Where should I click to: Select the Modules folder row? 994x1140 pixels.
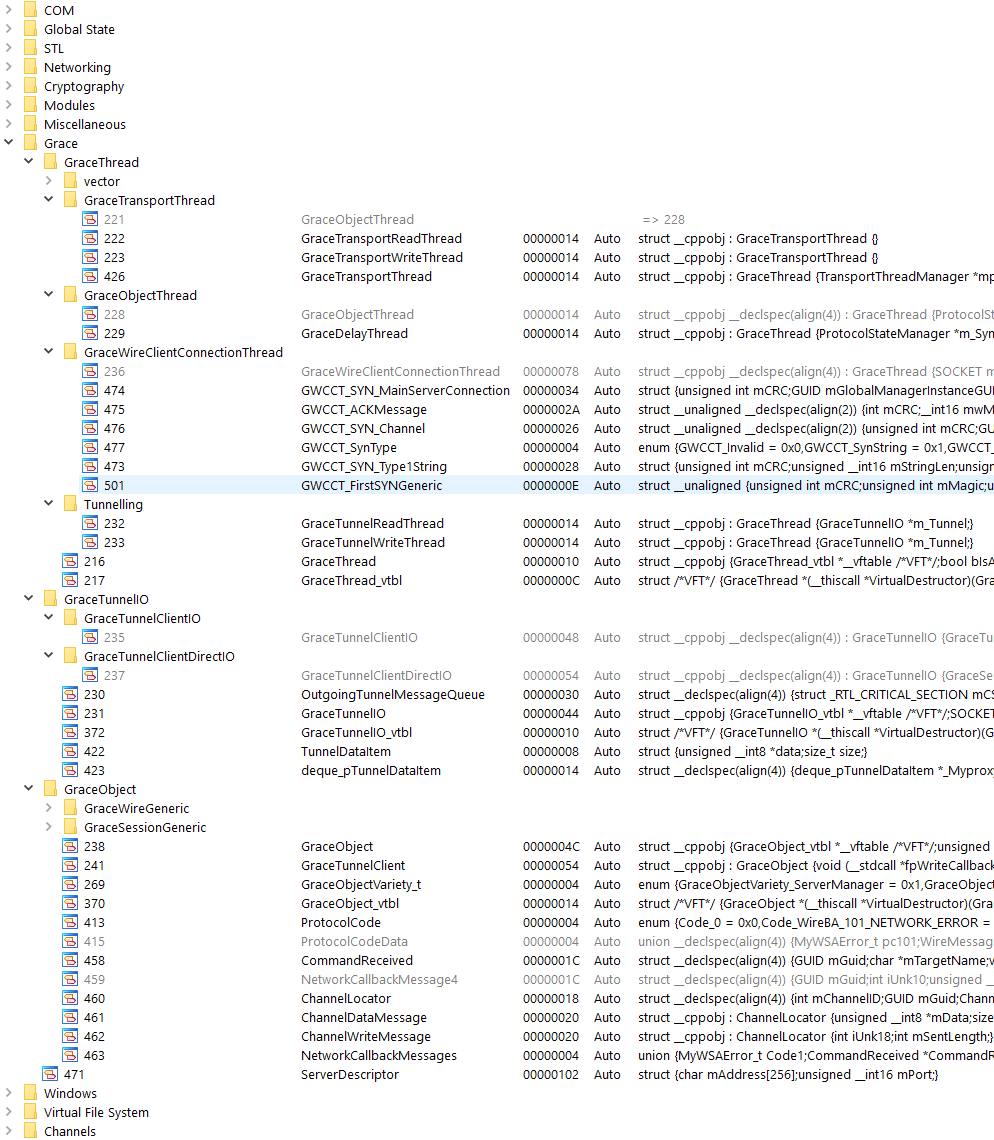(69, 105)
